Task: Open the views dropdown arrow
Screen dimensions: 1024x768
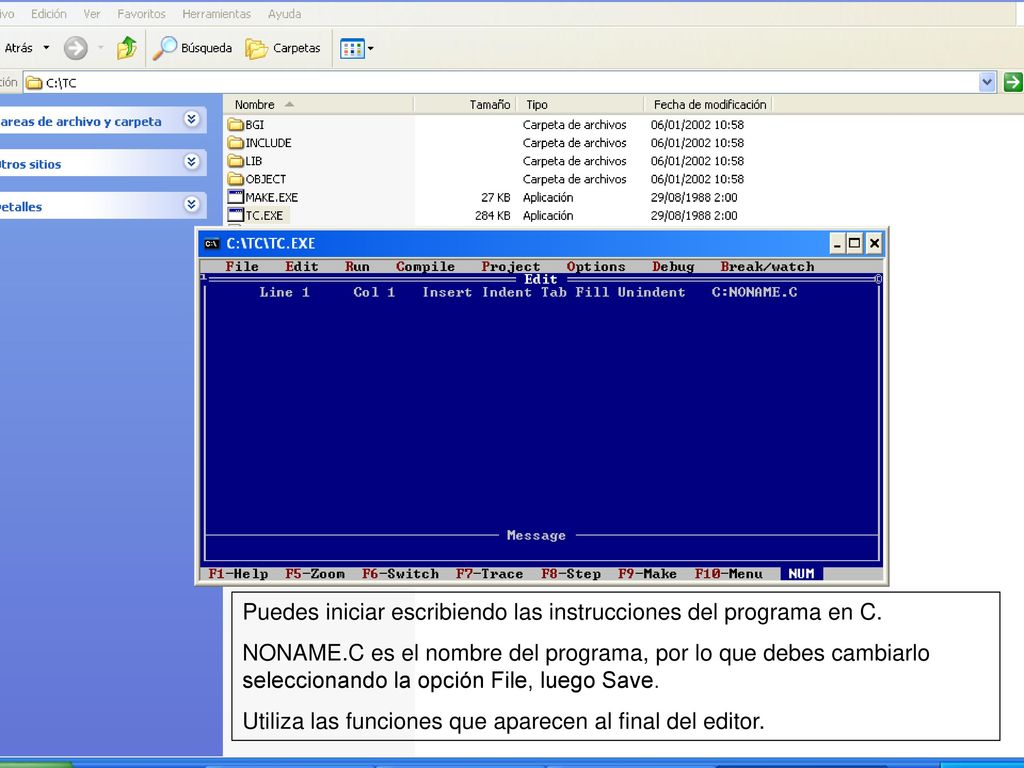Action: [x=371, y=48]
